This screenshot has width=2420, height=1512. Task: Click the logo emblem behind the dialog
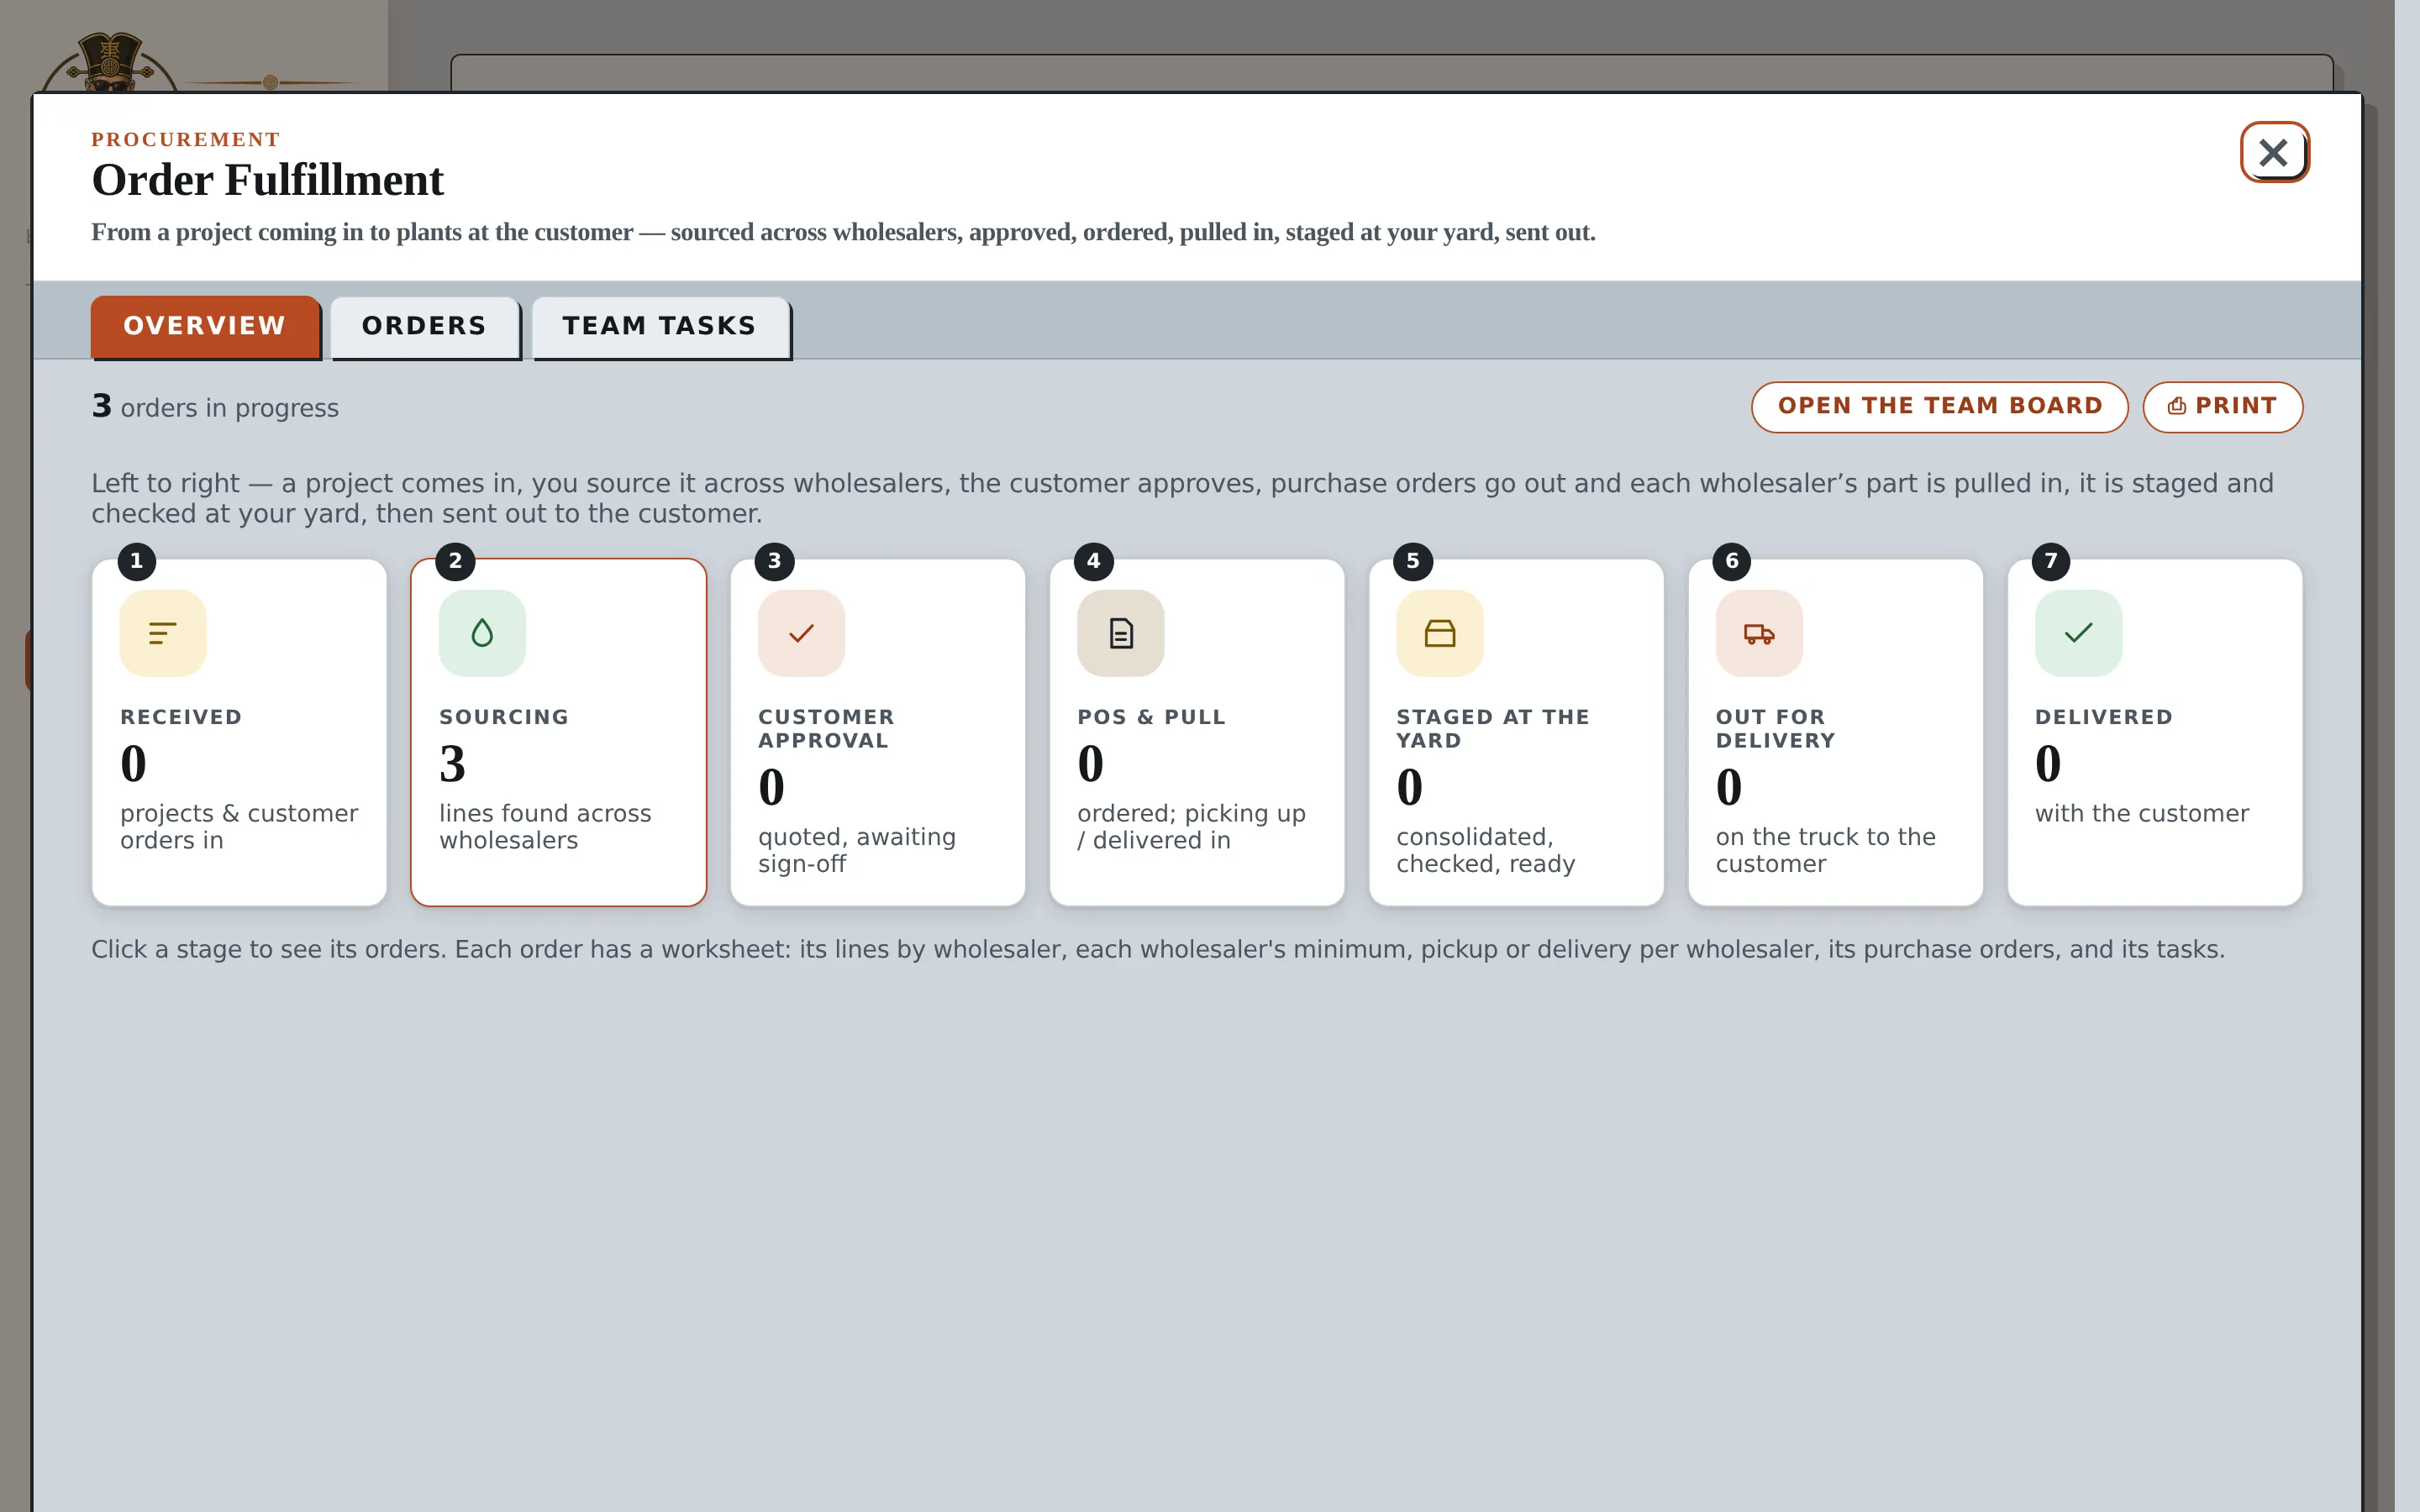coord(110,62)
